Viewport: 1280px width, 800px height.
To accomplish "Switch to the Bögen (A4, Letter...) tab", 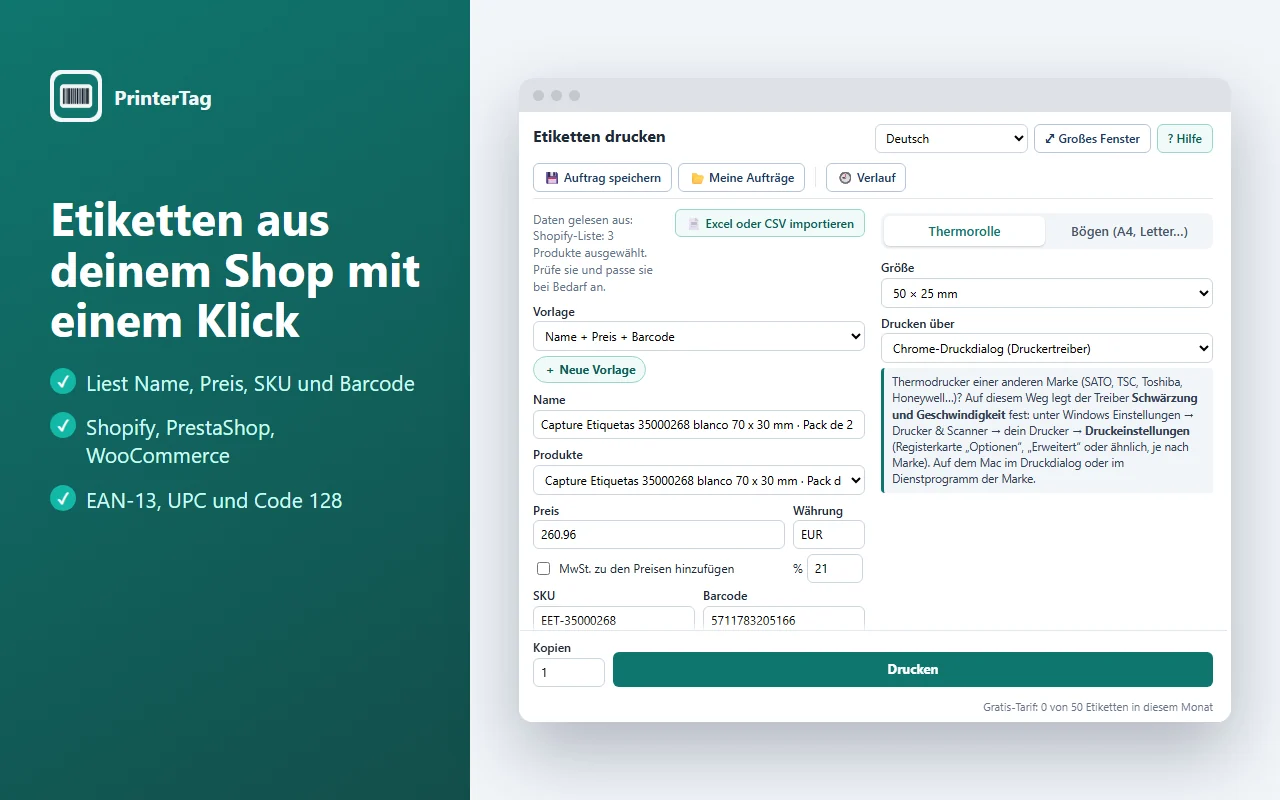I will 1129,231.
